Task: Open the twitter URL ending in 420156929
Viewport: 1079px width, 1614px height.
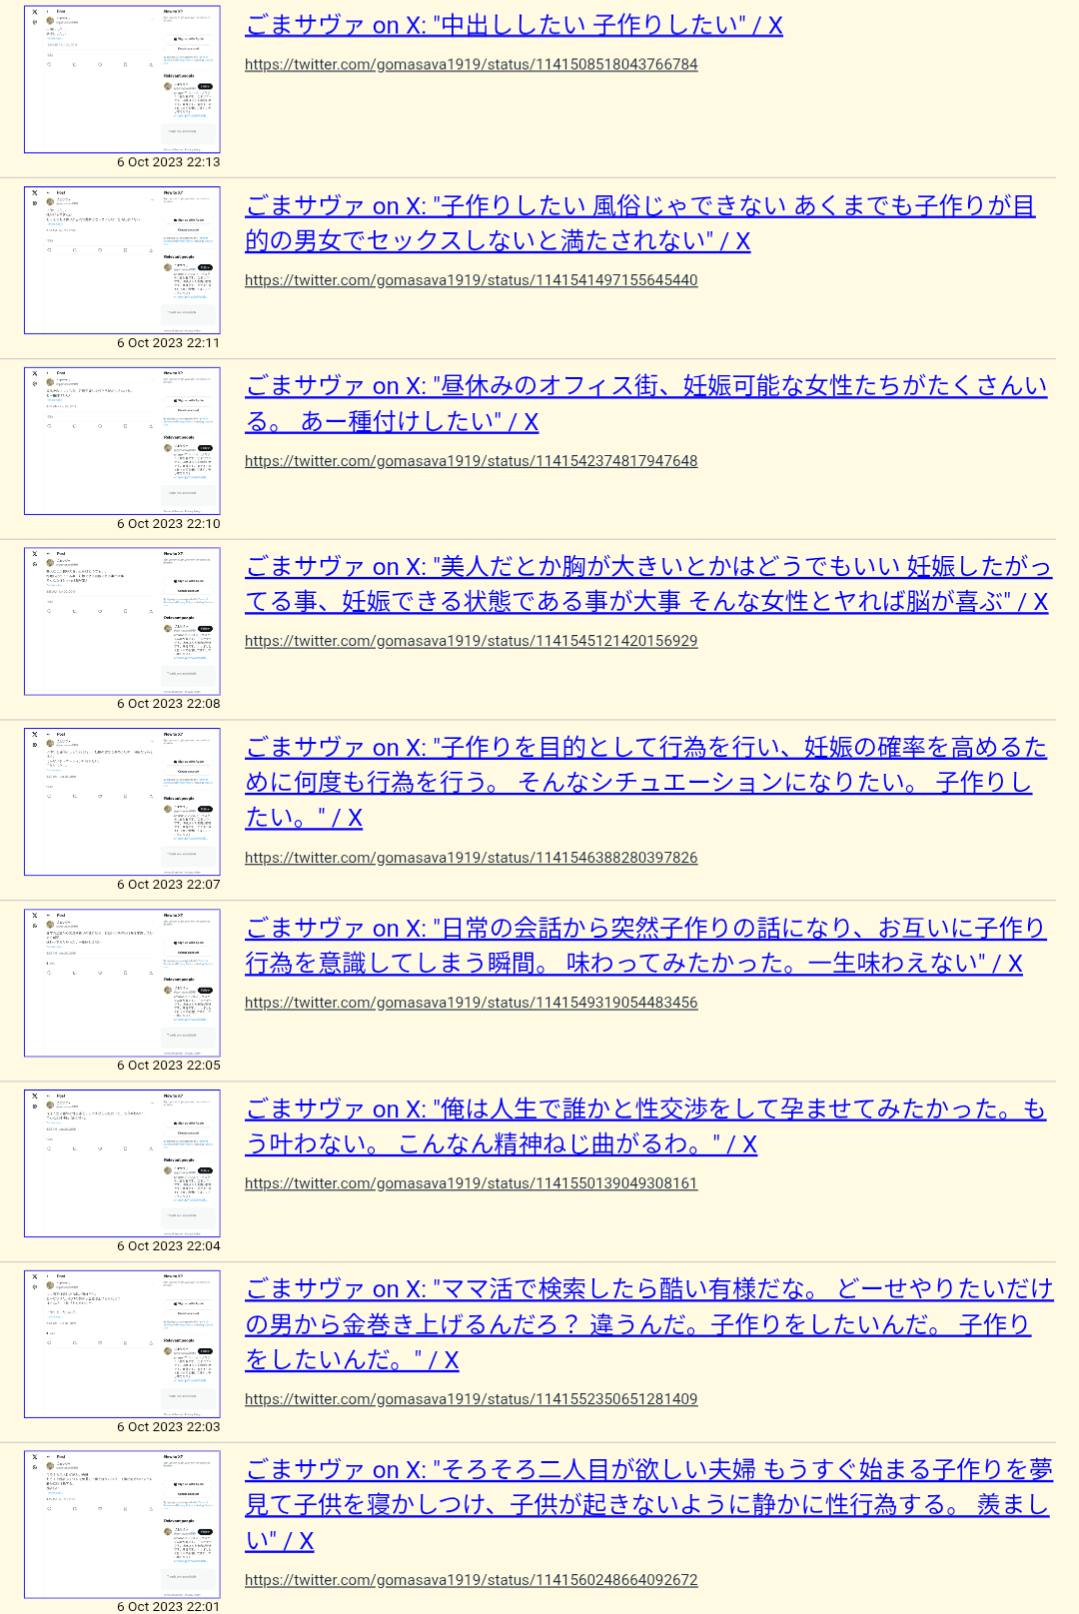Action: pos(471,641)
